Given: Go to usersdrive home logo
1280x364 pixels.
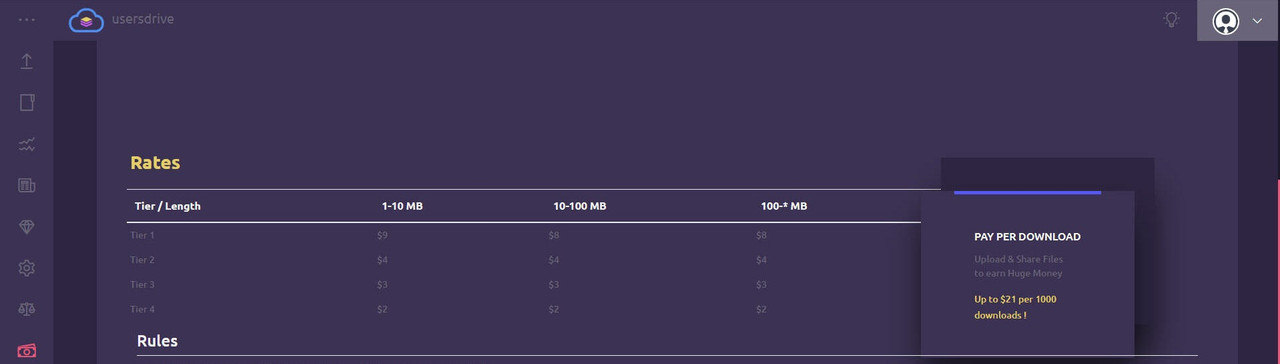Looking at the screenshot, I should (x=121, y=19).
